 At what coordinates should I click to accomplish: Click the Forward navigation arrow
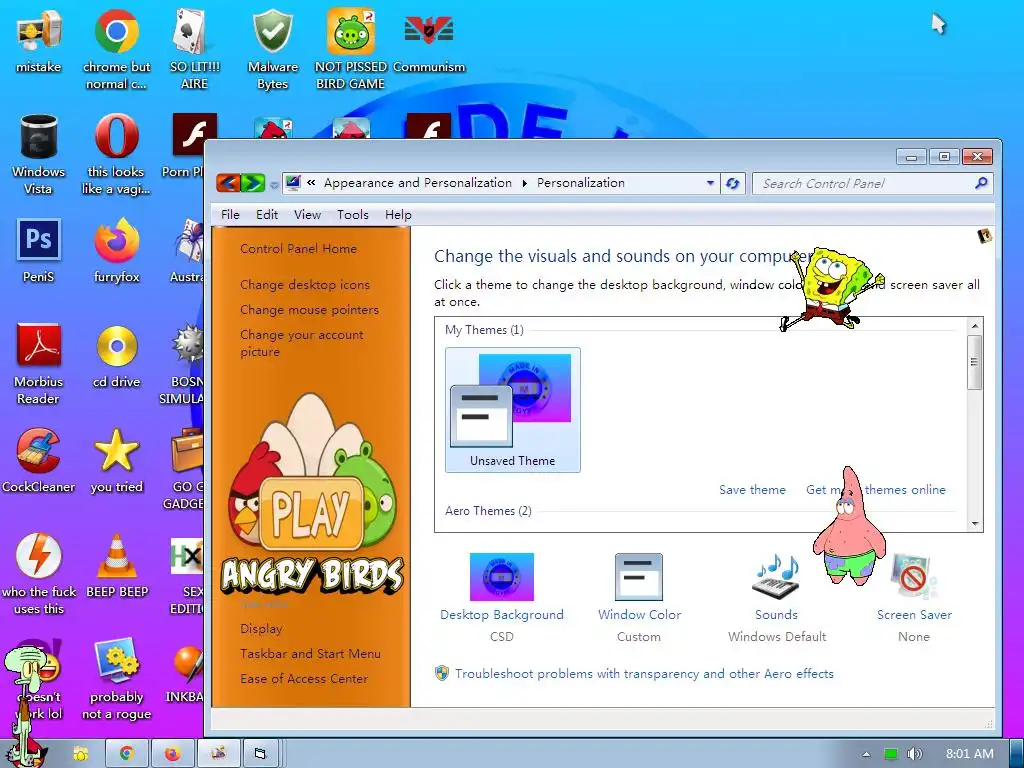point(253,184)
